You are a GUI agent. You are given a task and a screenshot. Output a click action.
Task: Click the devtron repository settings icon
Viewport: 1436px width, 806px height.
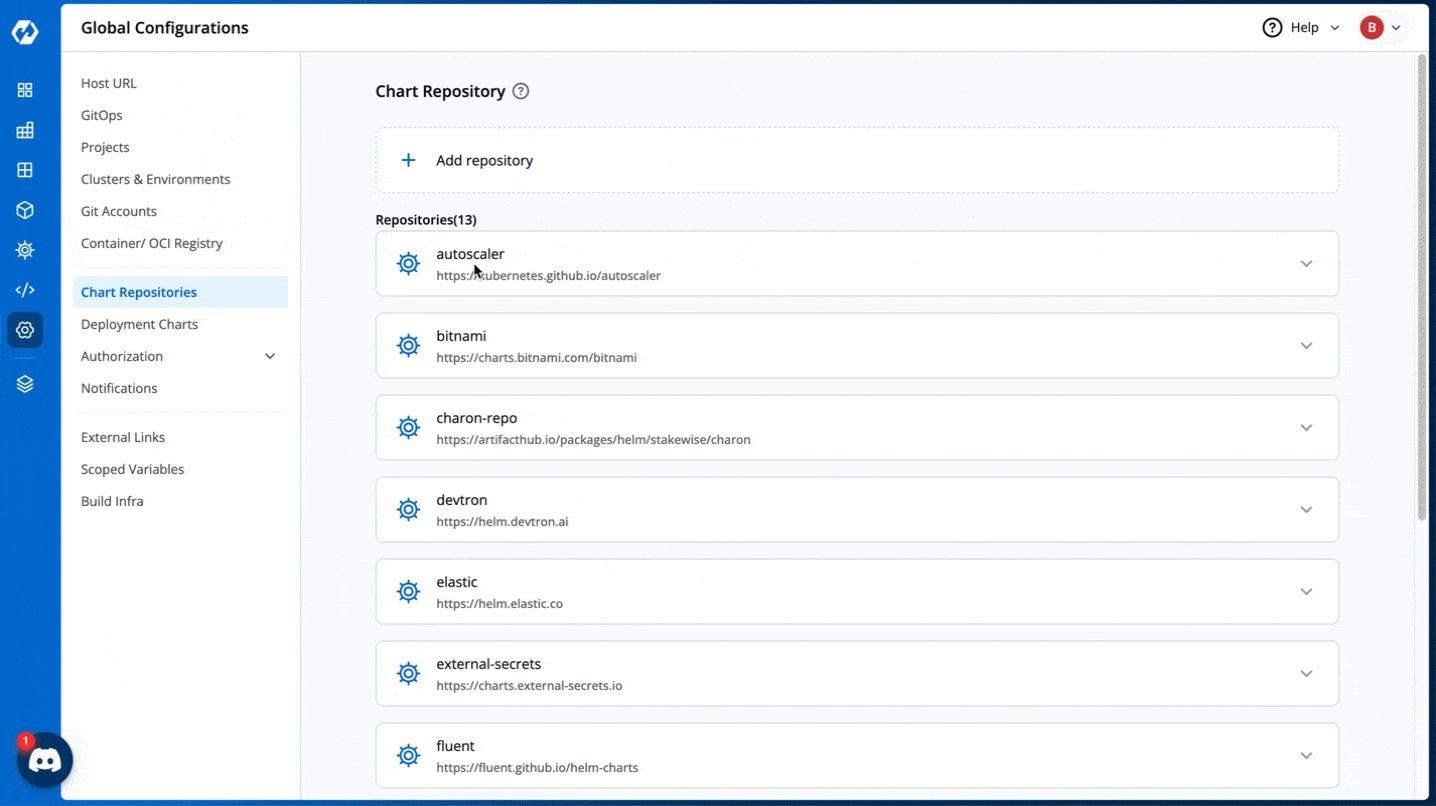tap(408, 509)
